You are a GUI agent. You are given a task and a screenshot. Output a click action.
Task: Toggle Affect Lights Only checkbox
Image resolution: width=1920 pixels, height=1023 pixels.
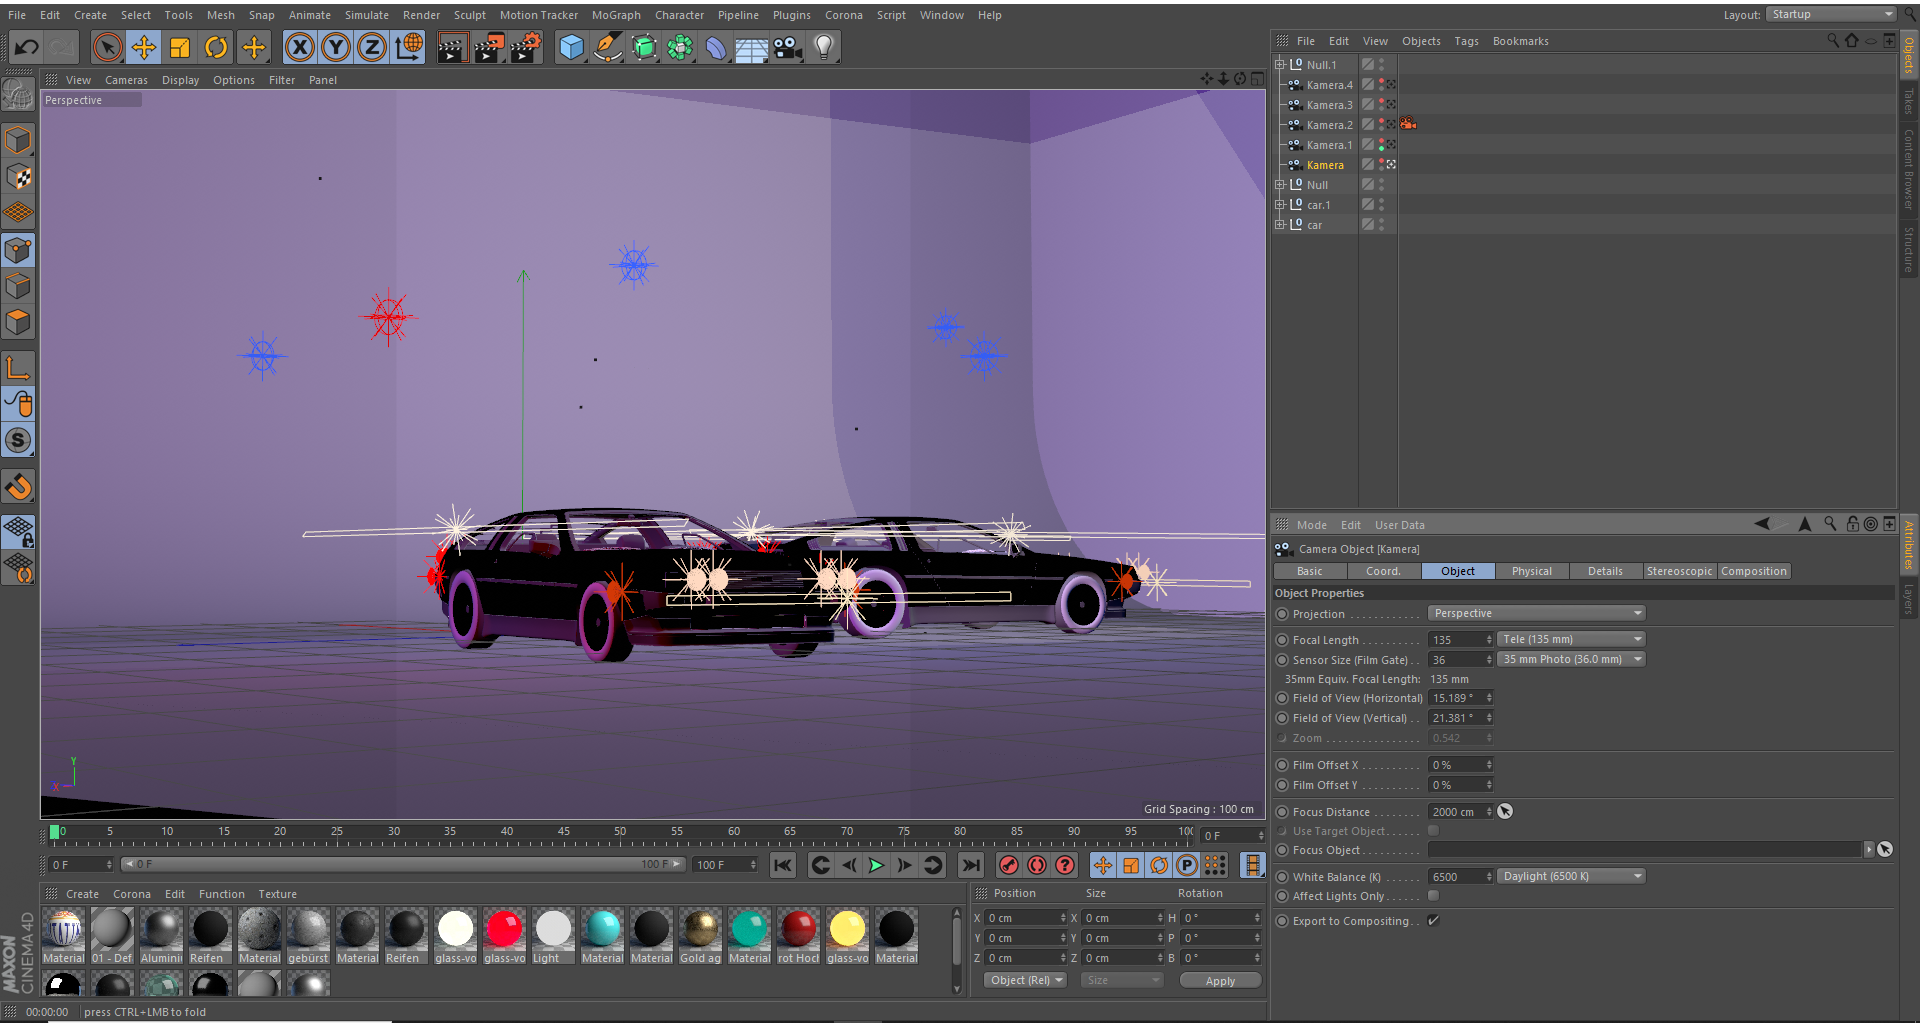[1433, 896]
